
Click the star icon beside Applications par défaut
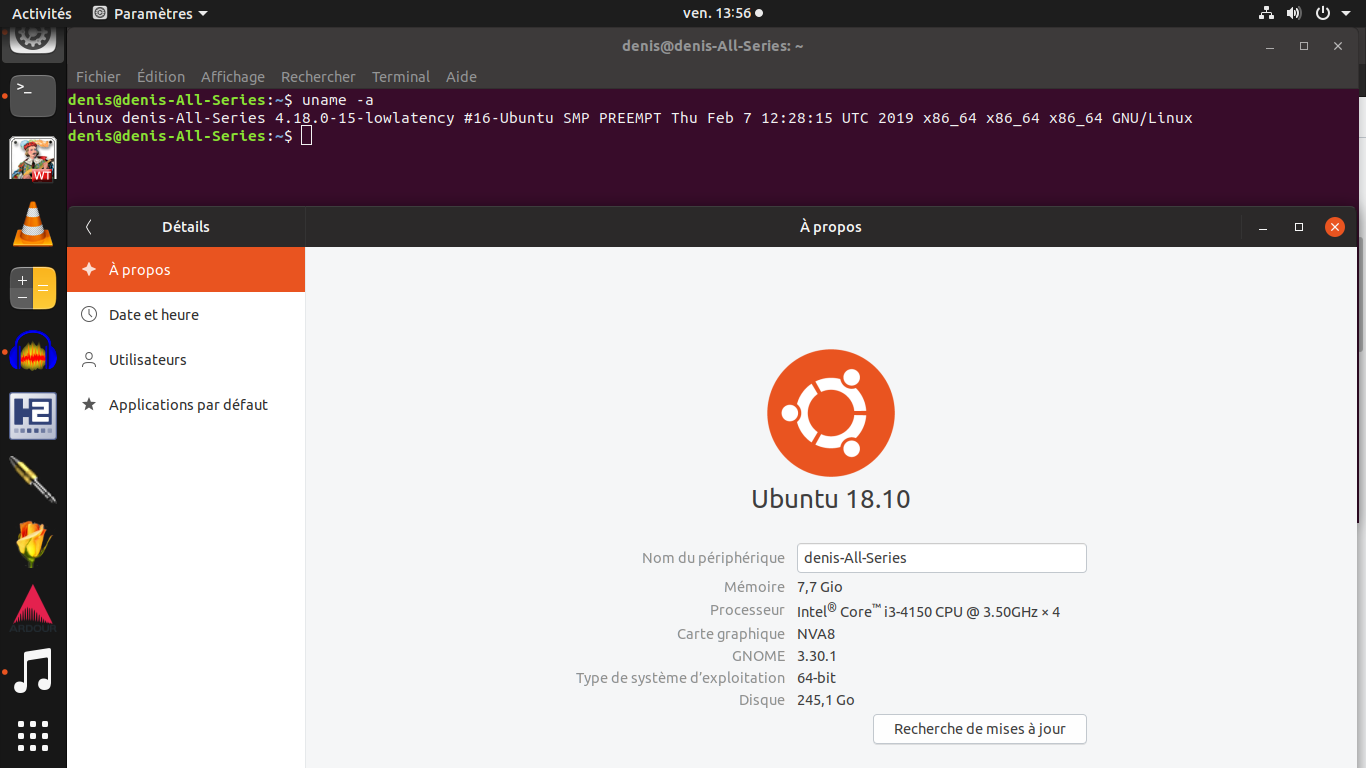(x=89, y=405)
